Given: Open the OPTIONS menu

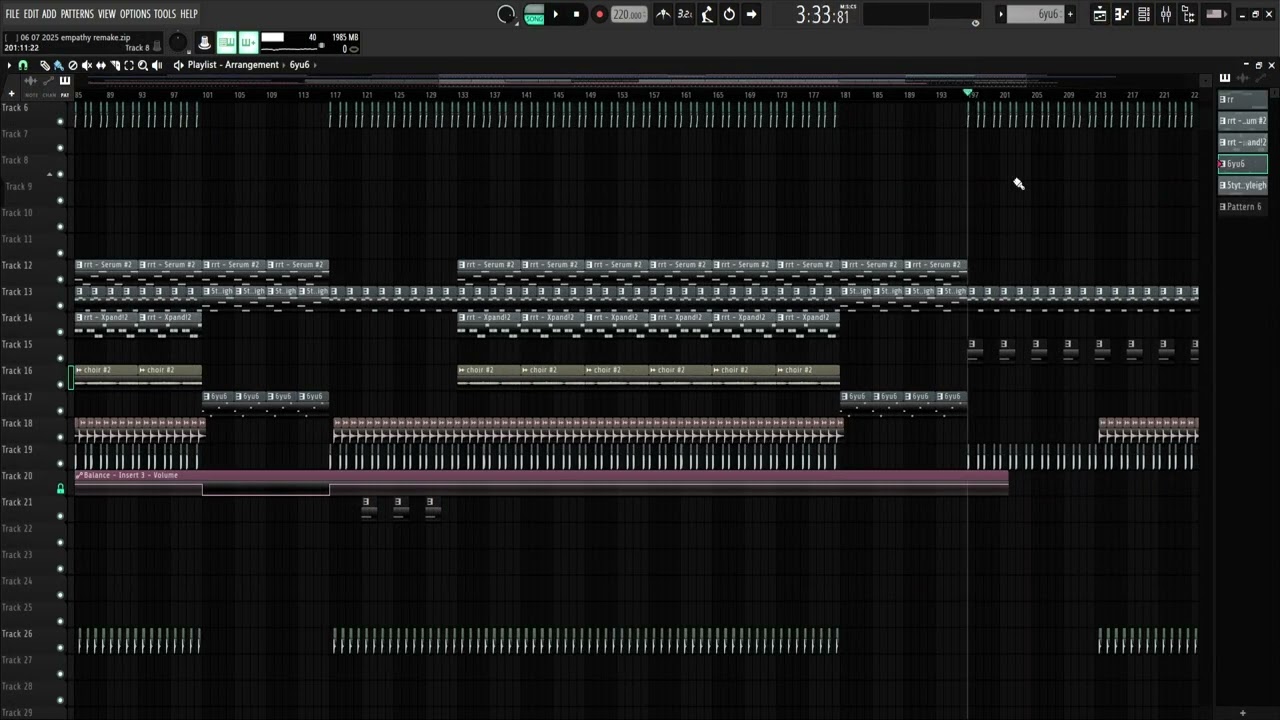Looking at the screenshot, I should [134, 14].
